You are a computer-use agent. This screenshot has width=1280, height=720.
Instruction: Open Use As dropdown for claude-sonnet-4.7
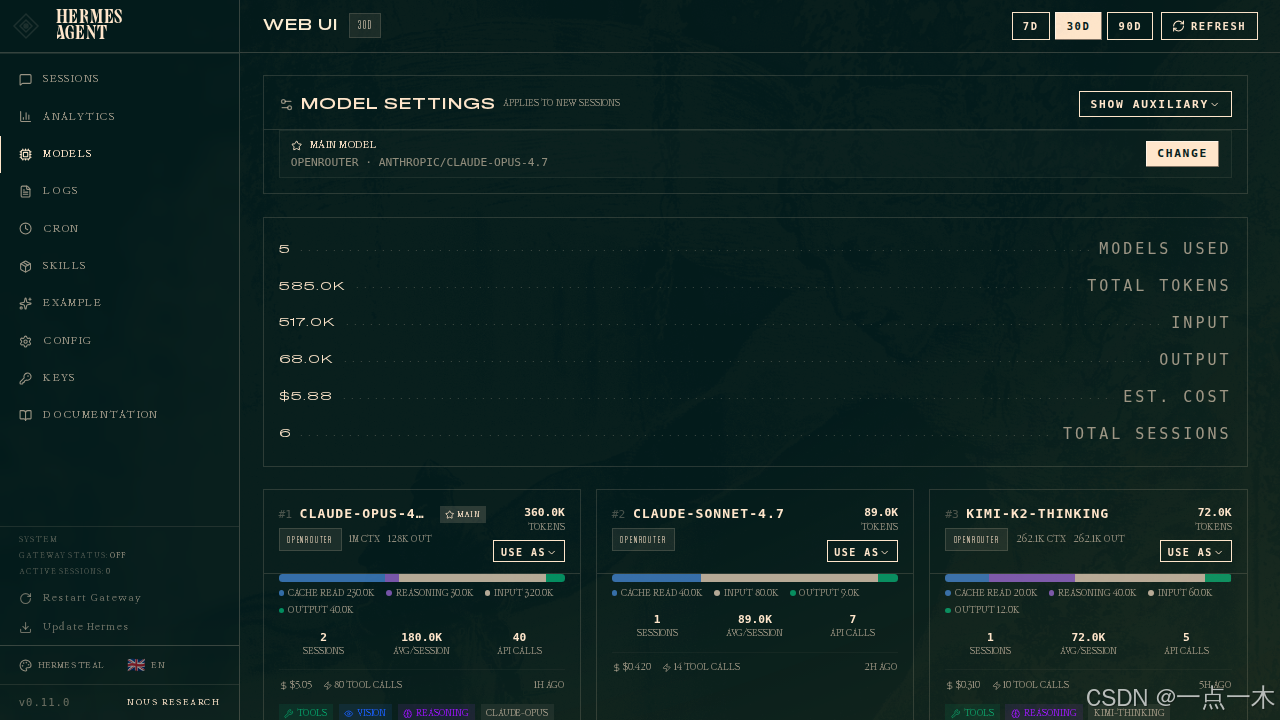[862, 552]
